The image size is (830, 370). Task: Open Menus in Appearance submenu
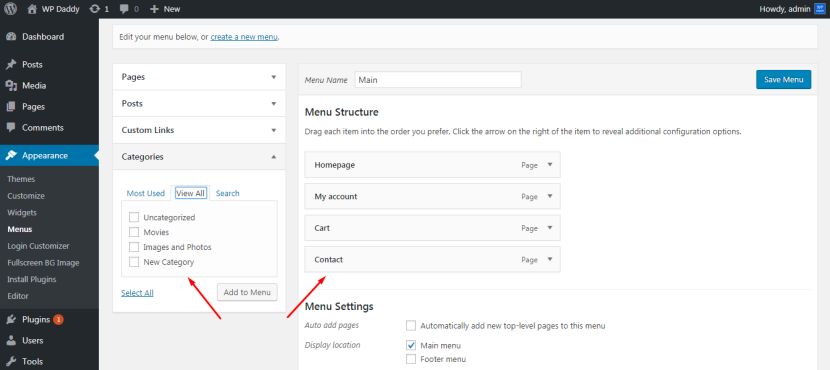coord(20,229)
